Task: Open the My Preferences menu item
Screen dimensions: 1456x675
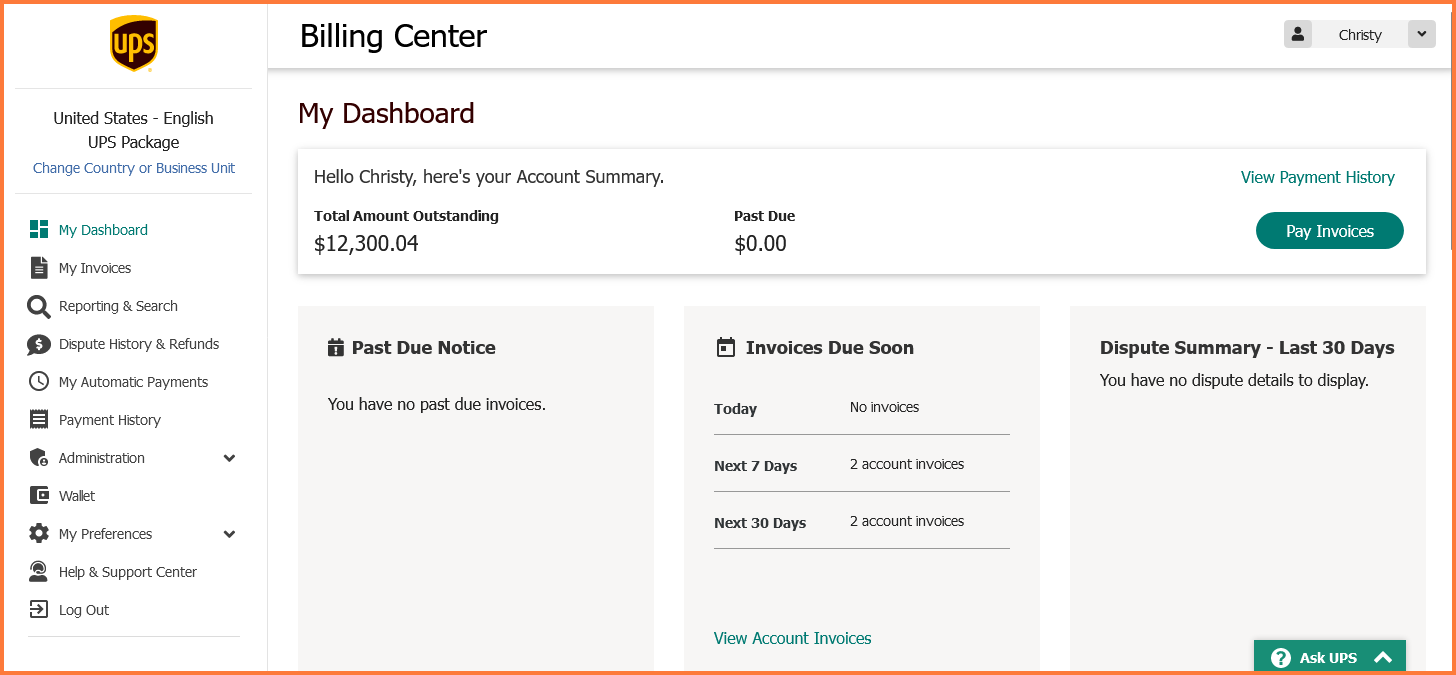Action: pos(105,534)
